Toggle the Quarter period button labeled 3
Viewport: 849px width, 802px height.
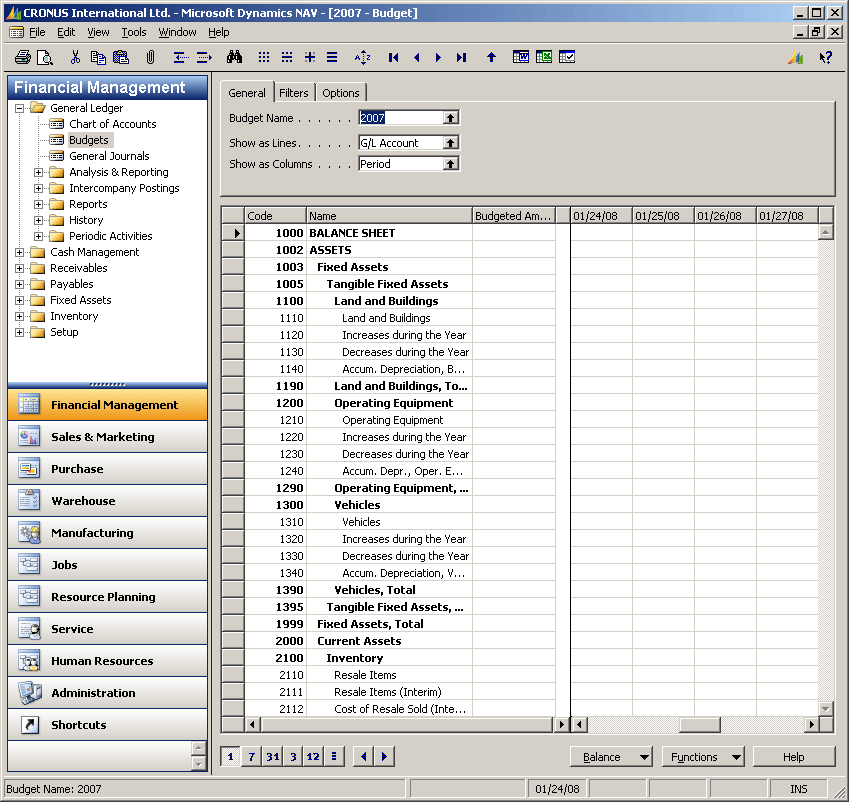pyautogui.click(x=293, y=757)
